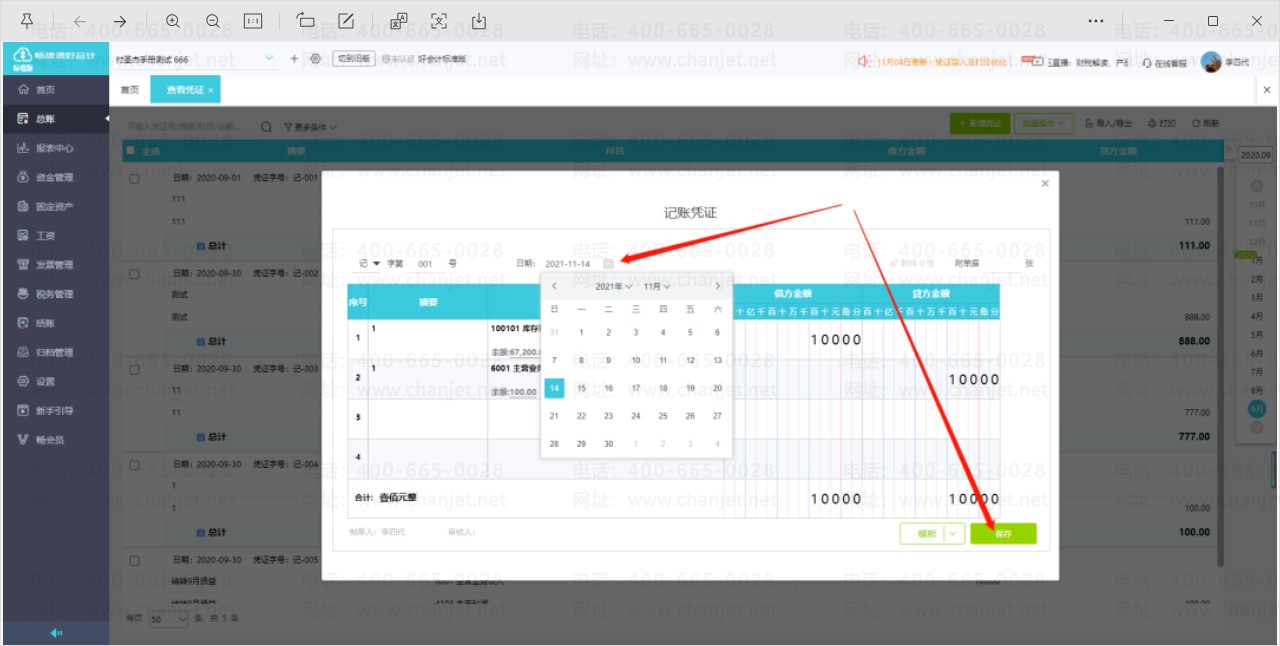The width and height of the screenshot is (1280, 646).
Task: Select highlighted day 14 in calendar
Action: [554, 388]
